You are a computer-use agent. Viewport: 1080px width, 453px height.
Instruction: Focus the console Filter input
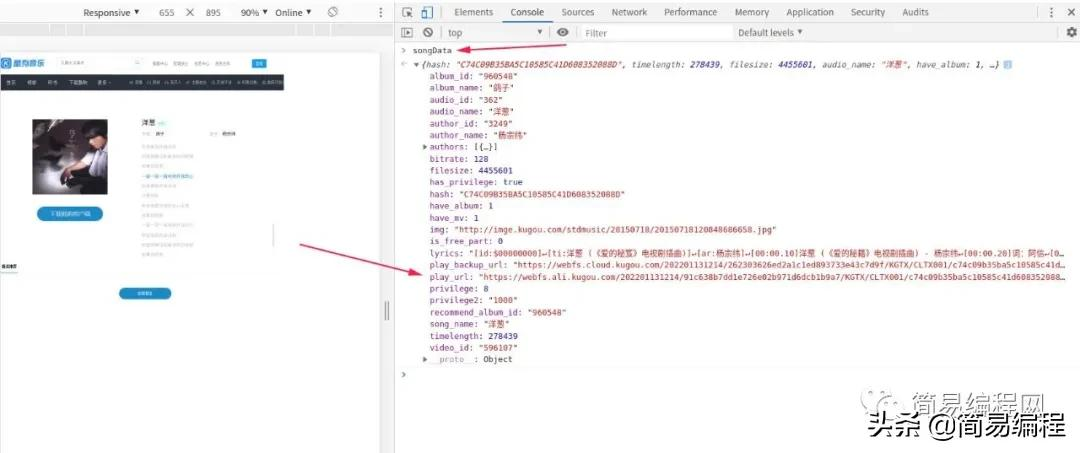click(x=658, y=32)
